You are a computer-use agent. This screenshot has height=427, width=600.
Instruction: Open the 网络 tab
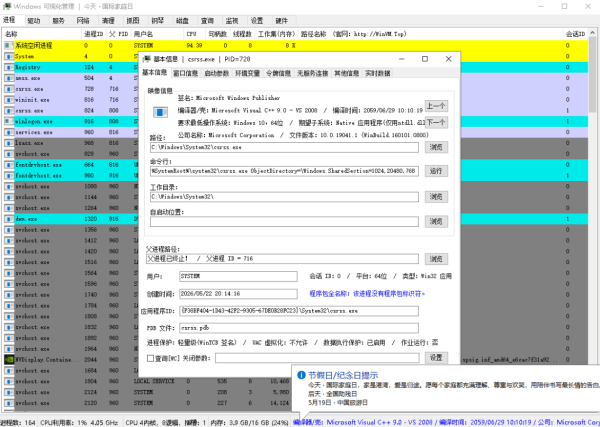click(83, 21)
